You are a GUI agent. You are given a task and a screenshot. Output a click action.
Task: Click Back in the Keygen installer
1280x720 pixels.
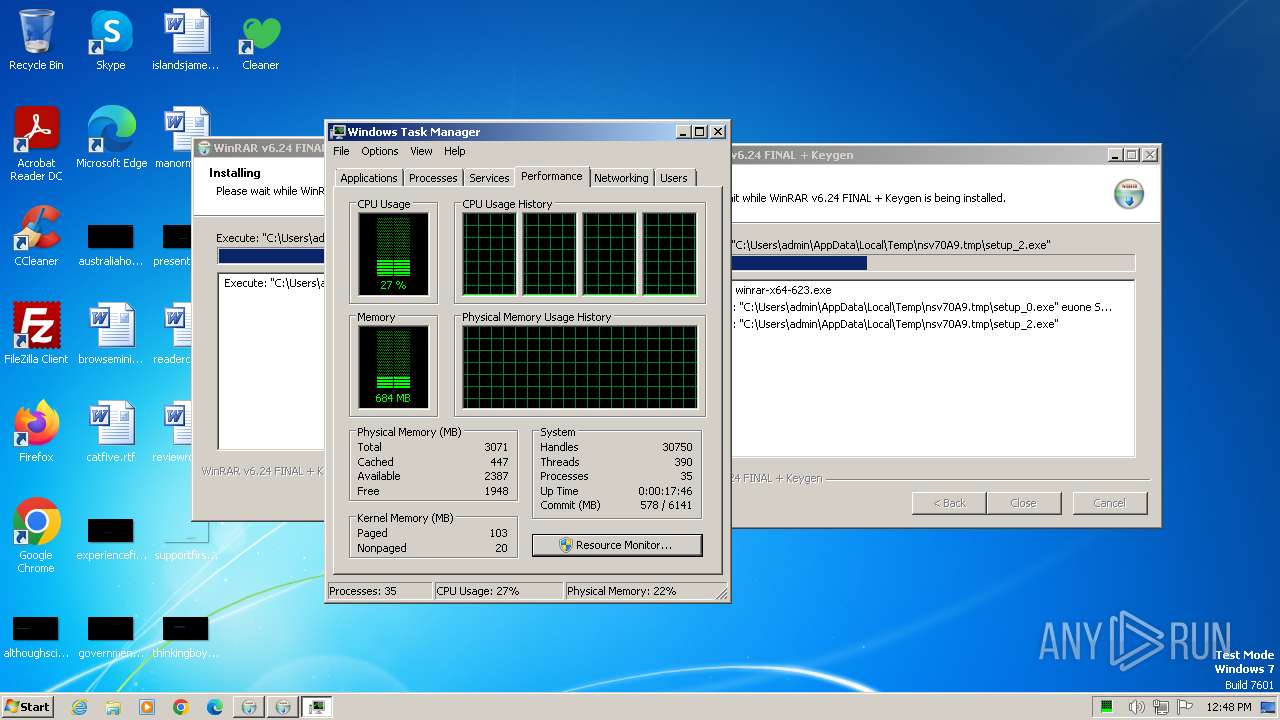(x=949, y=503)
